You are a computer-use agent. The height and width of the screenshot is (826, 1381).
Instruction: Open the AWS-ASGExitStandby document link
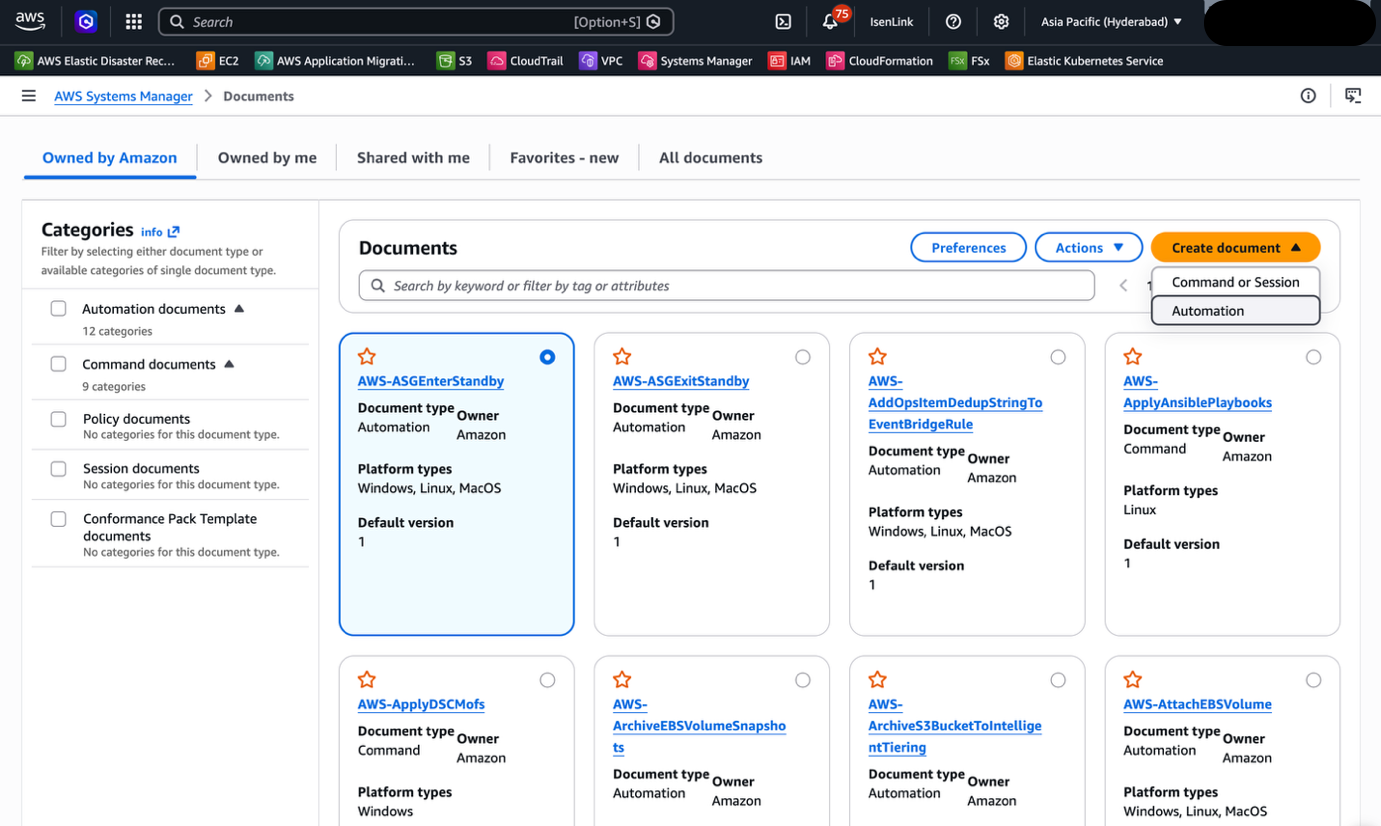(x=681, y=381)
